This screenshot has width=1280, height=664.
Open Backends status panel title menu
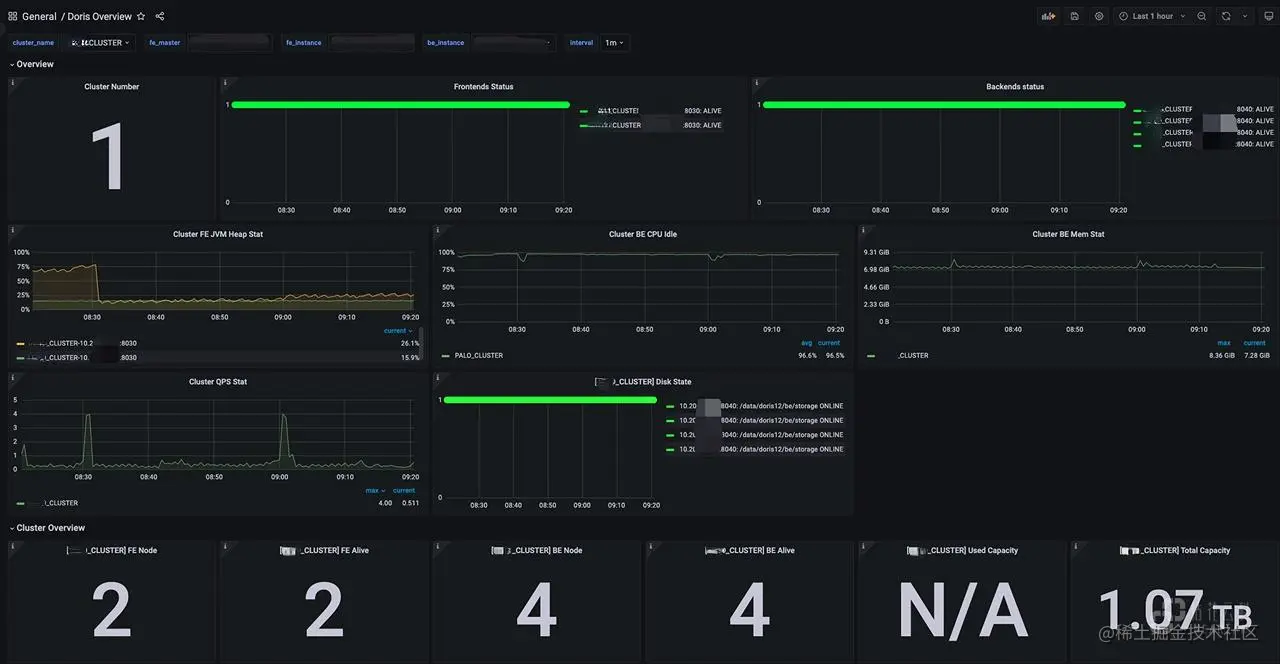[x=1015, y=87]
